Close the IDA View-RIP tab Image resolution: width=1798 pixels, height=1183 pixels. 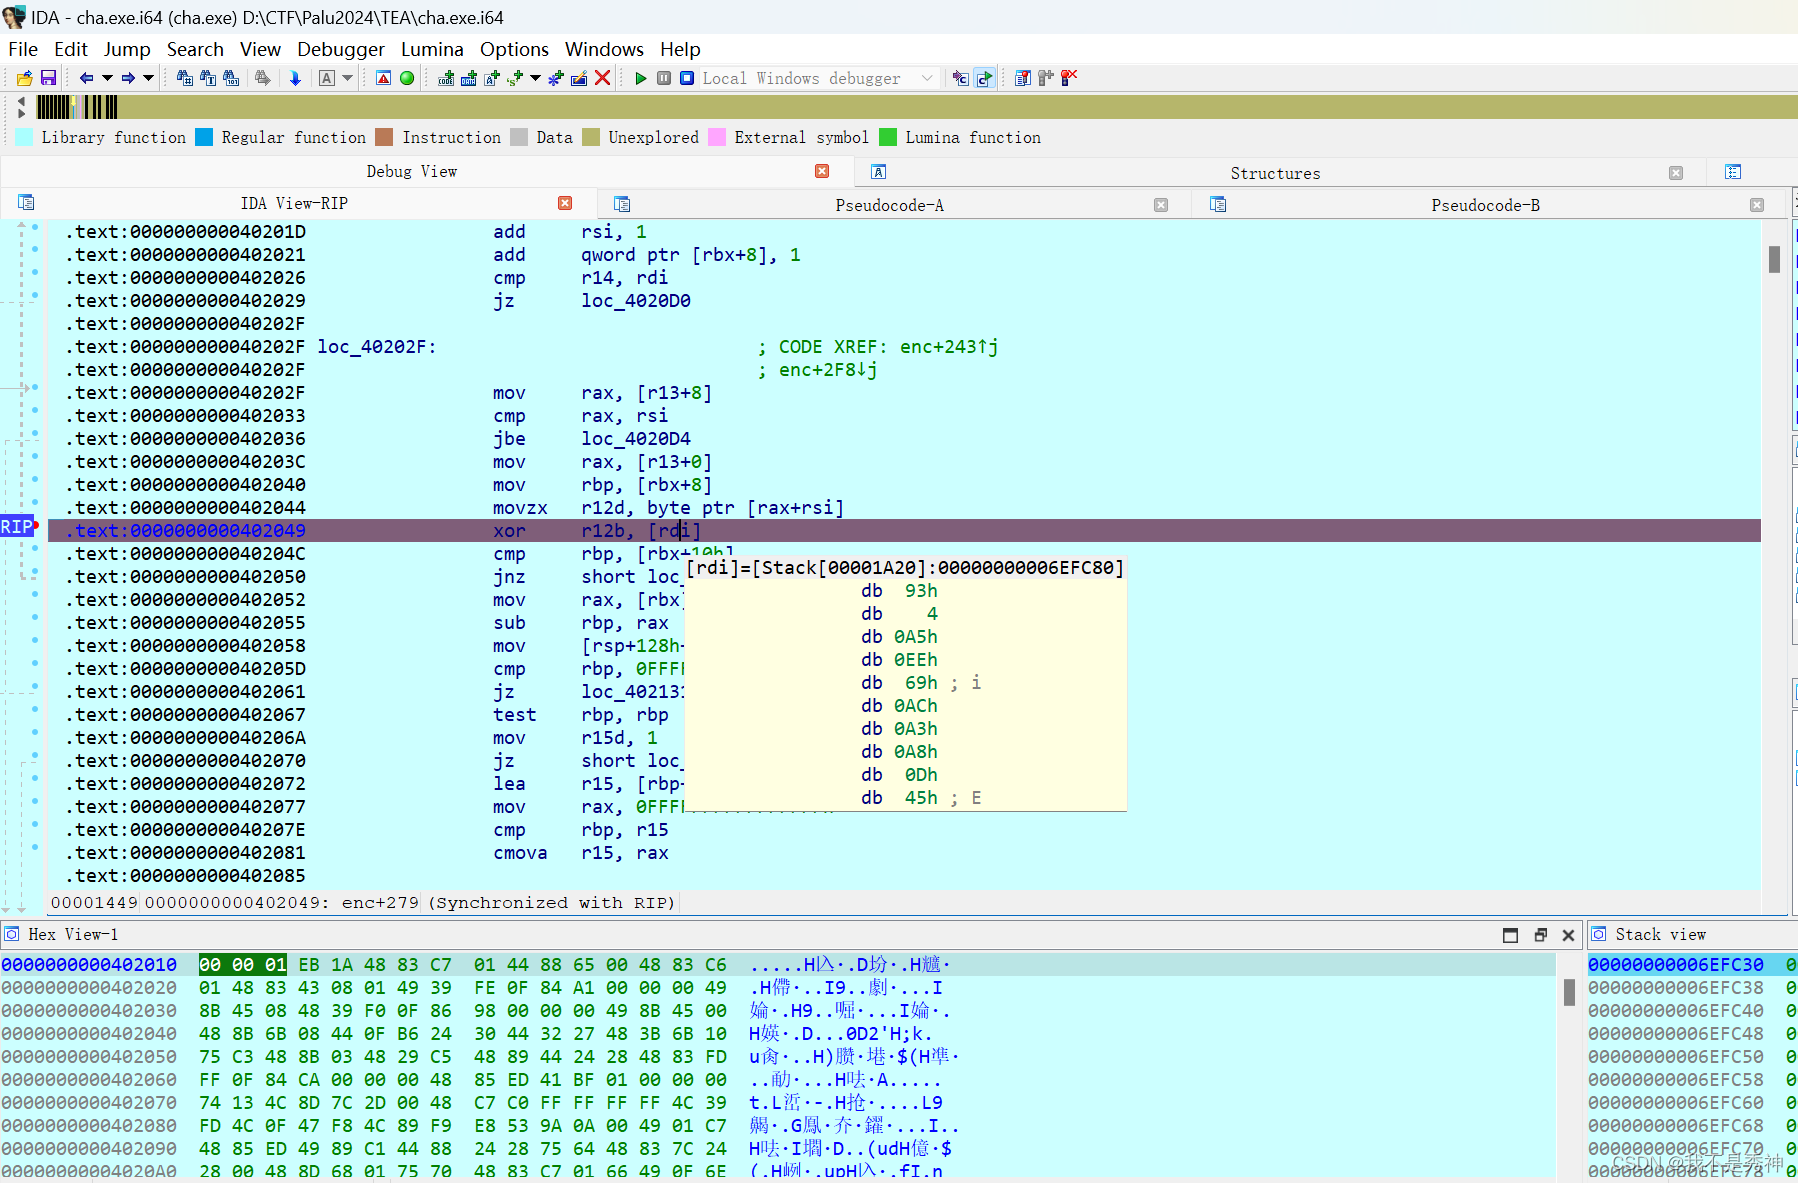pyautogui.click(x=565, y=203)
